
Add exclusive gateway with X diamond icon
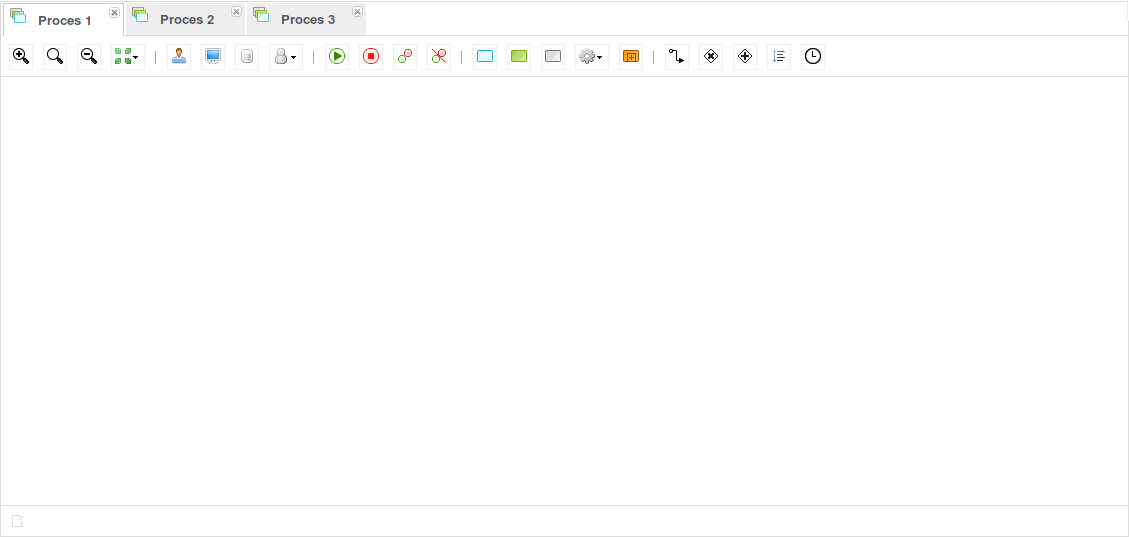pos(711,56)
